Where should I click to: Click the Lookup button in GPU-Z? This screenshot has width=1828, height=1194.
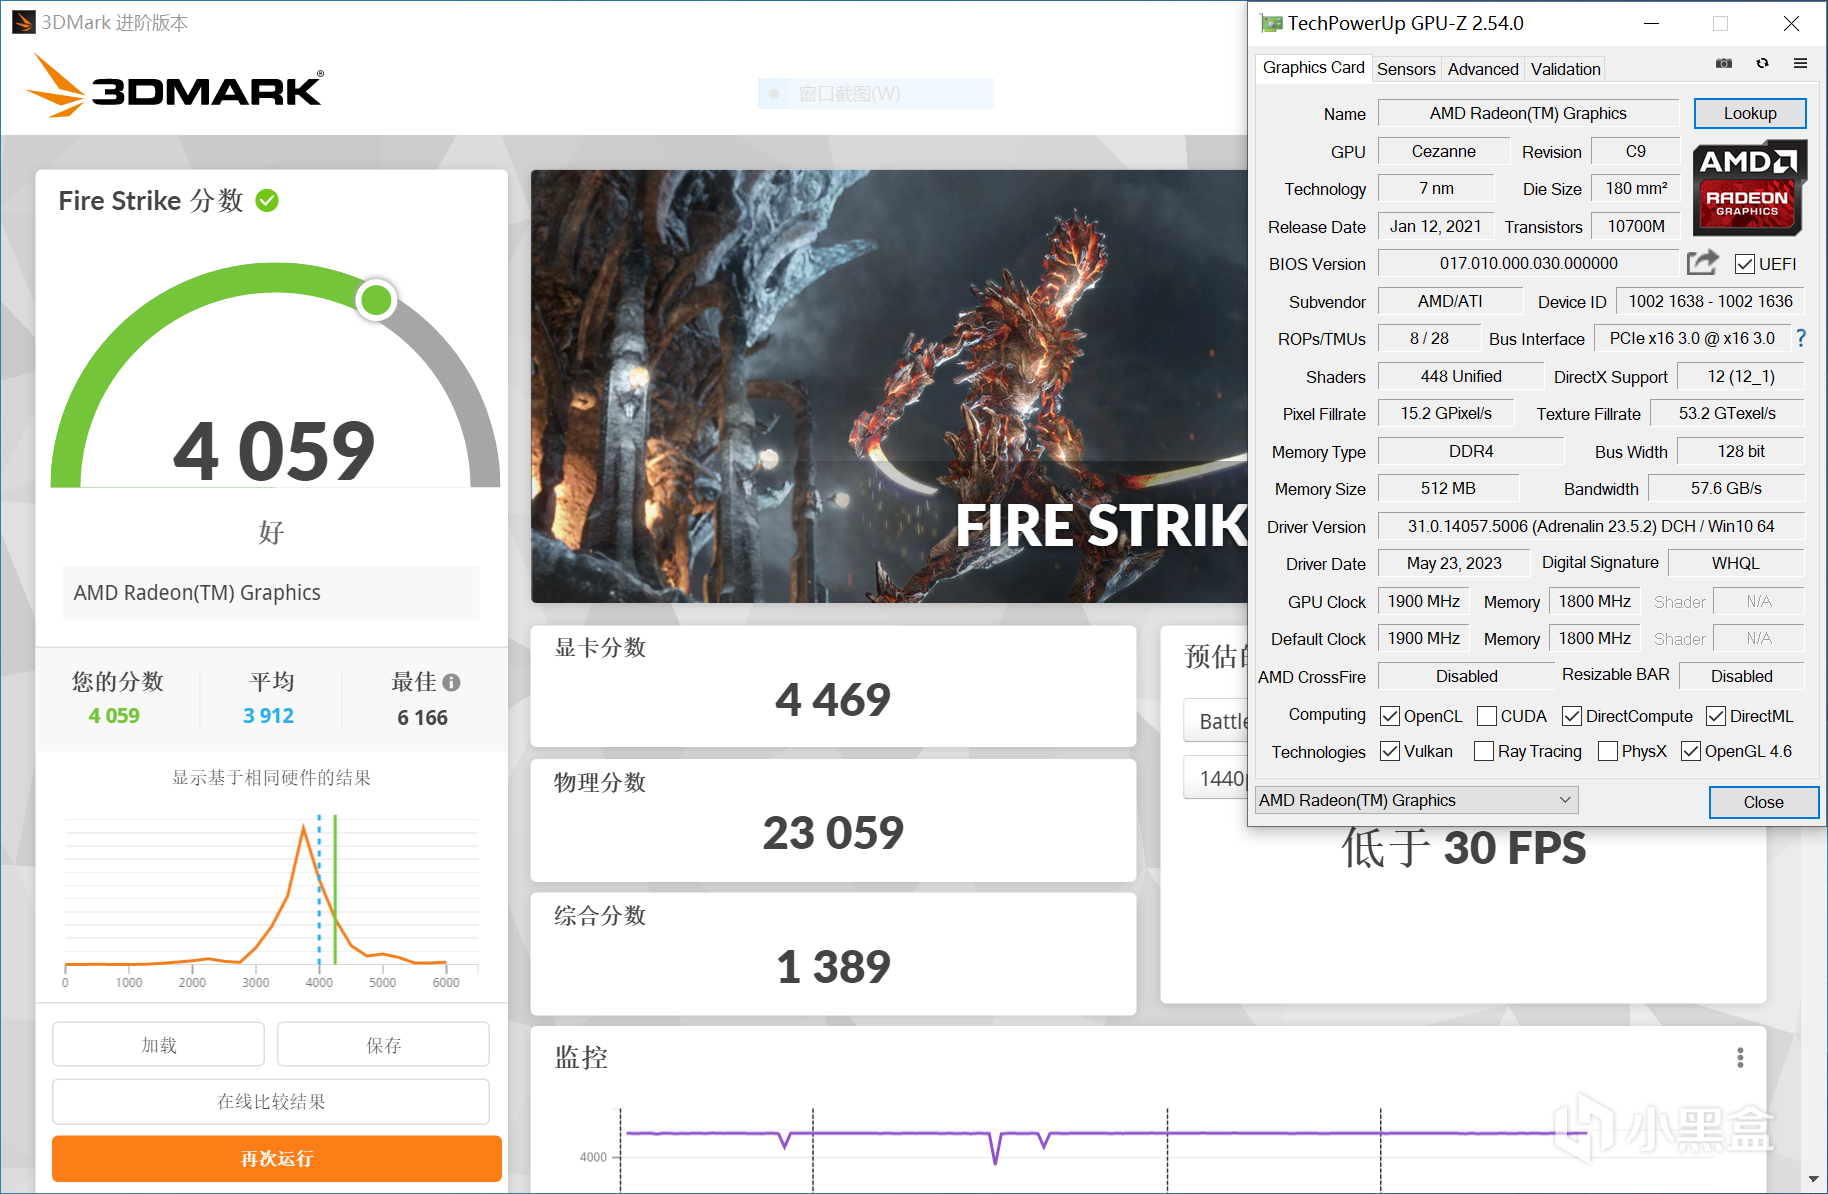tap(1750, 113)
